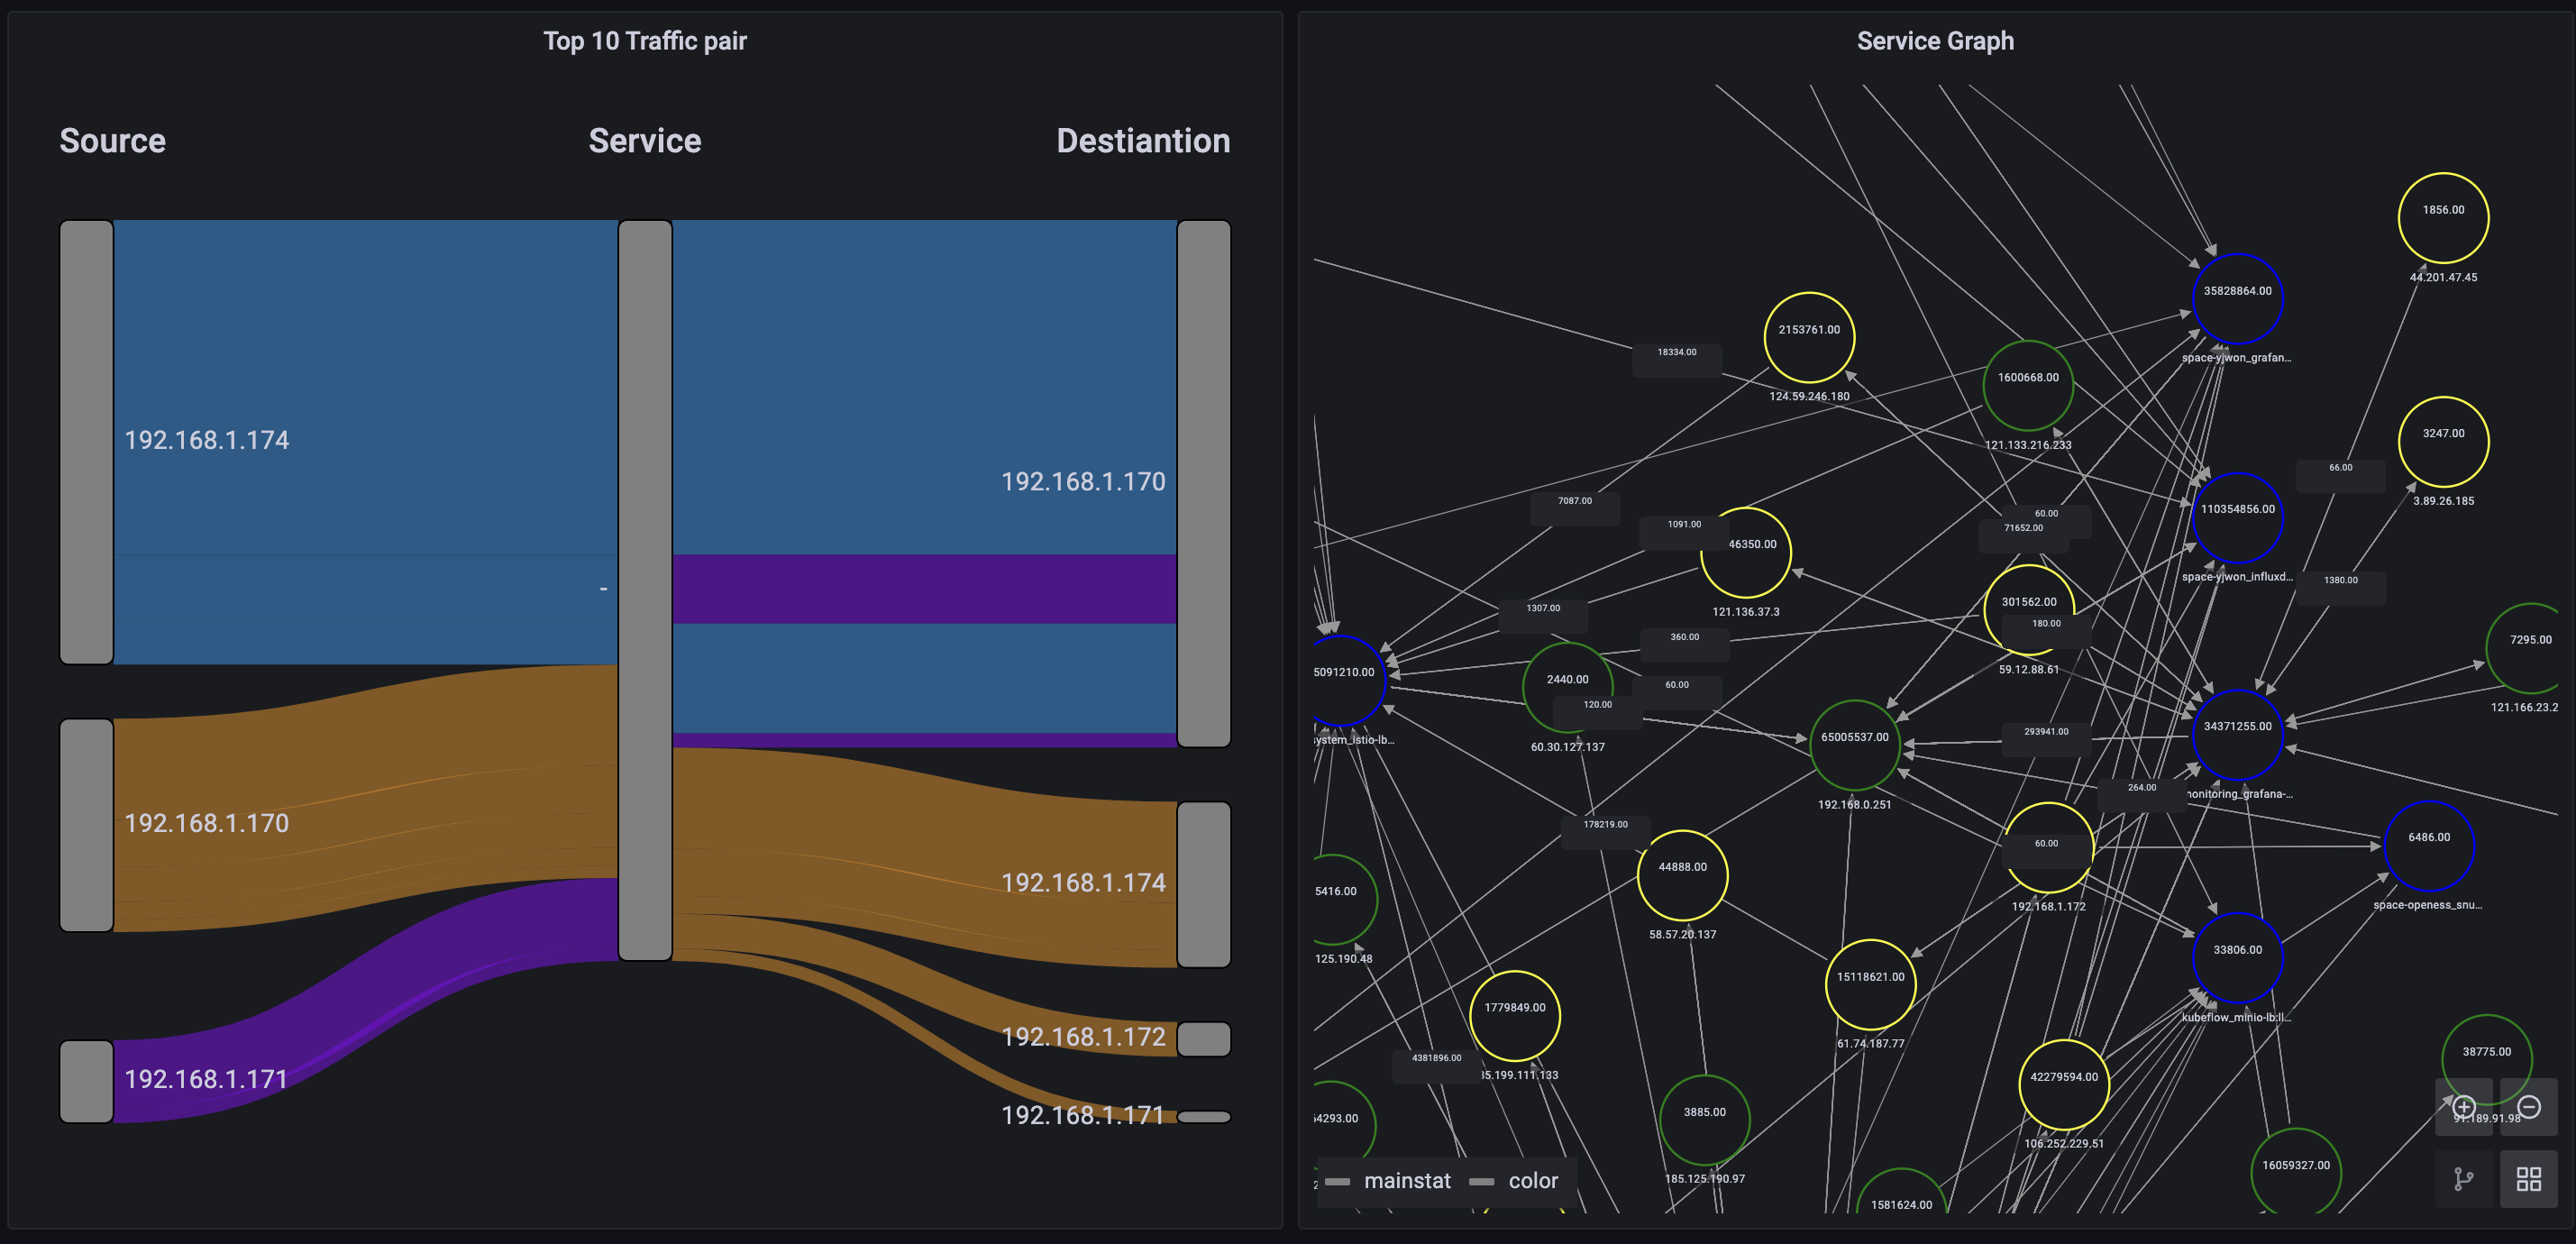The image size is (2576, 1244).
Task: Zoom out of the Service Graph
Action: click(x=2528, y=1107)
